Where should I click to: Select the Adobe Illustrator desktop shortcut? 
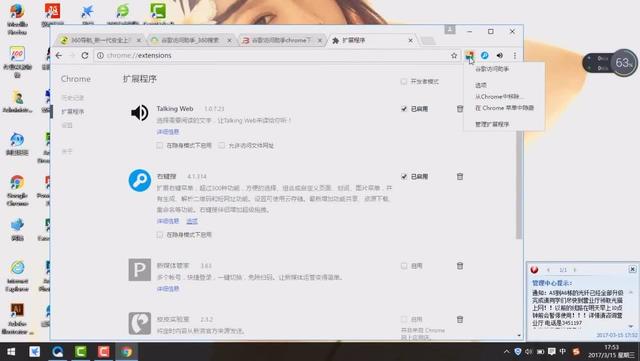[x=17, y=319]
